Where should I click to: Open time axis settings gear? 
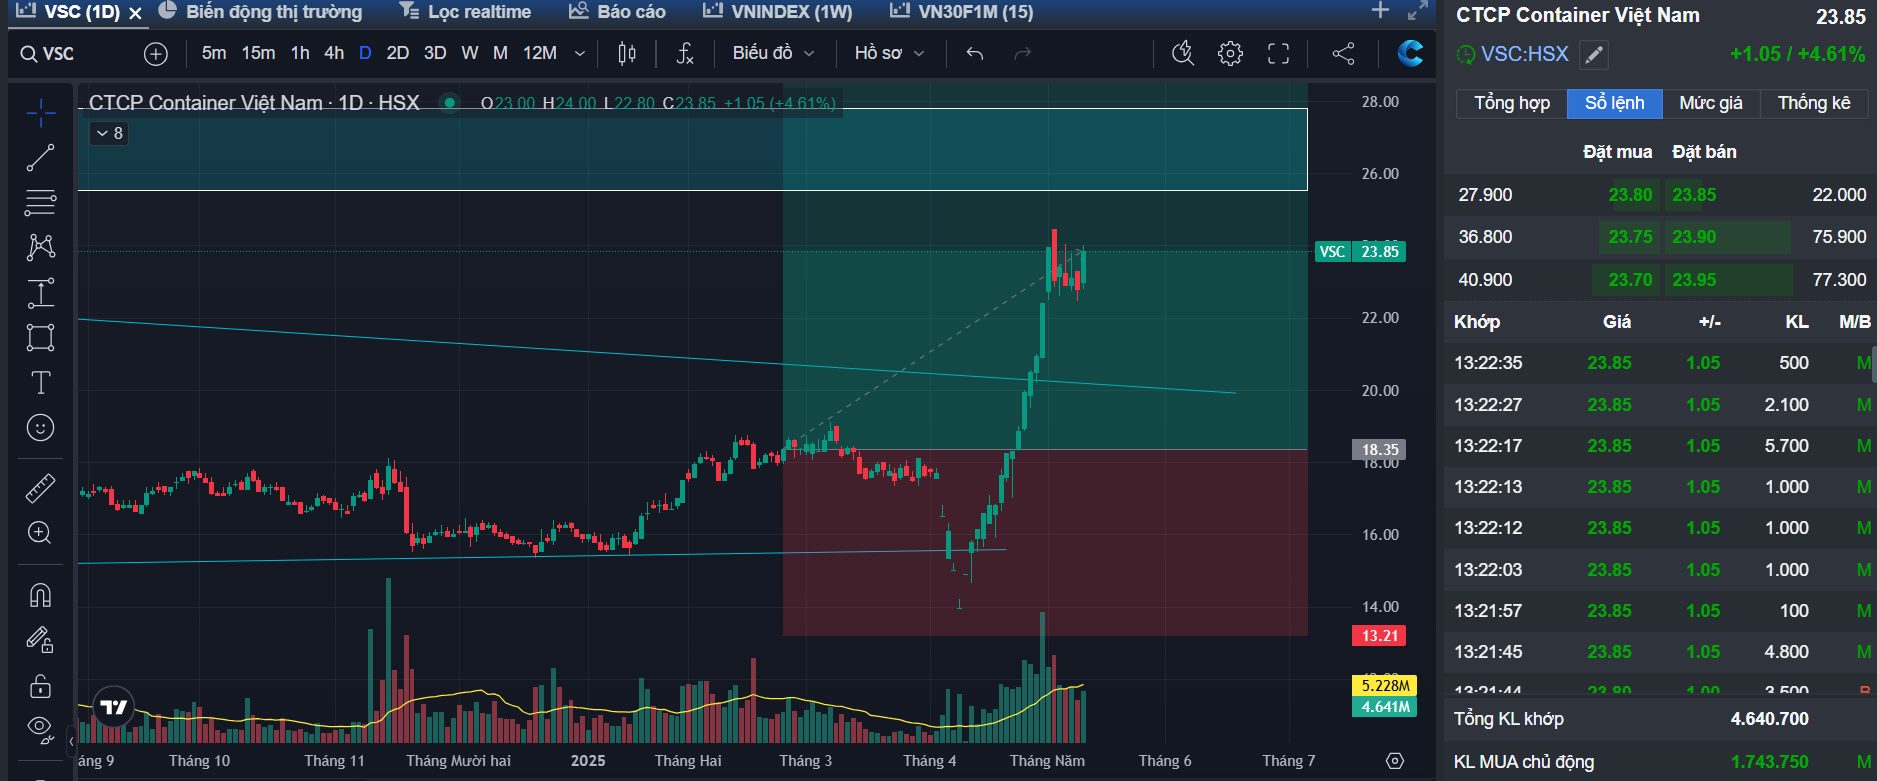pos(1395,761)
